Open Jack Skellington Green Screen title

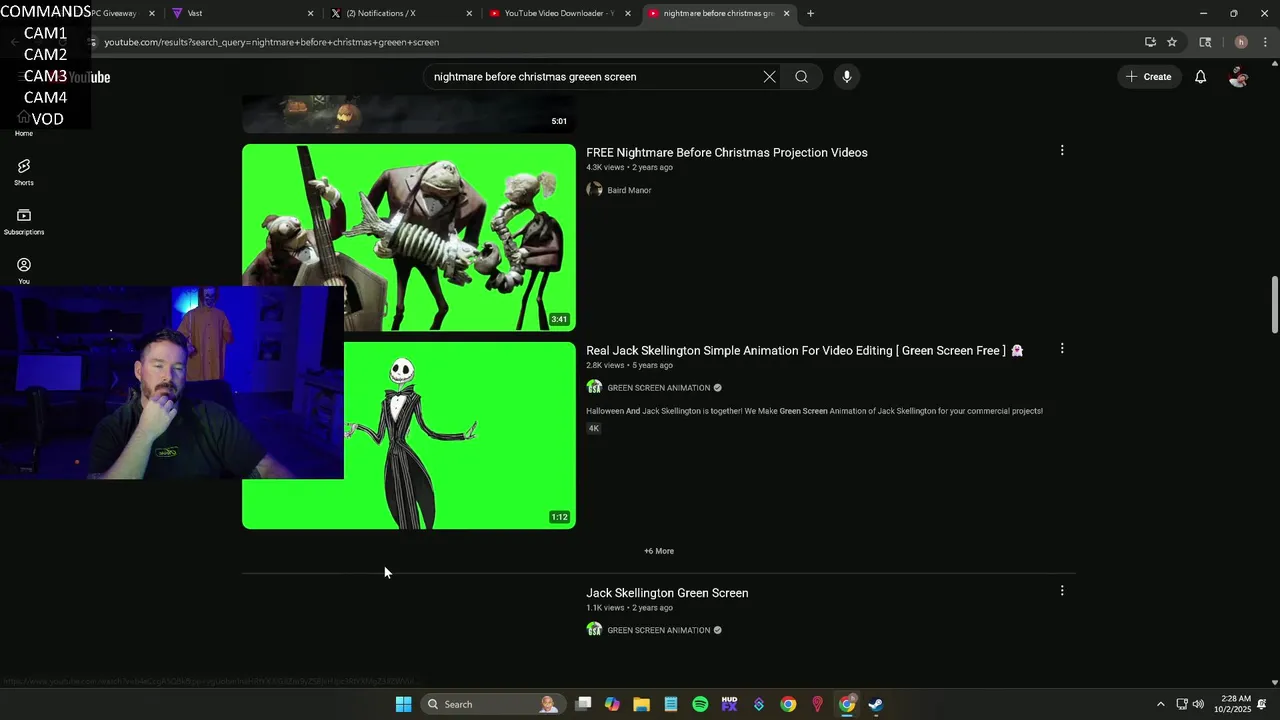coord(667,593)
